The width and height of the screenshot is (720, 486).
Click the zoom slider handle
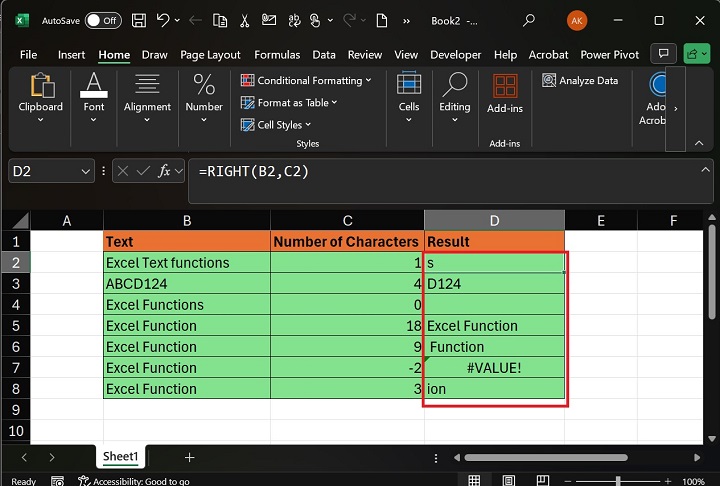coord(617,481)
